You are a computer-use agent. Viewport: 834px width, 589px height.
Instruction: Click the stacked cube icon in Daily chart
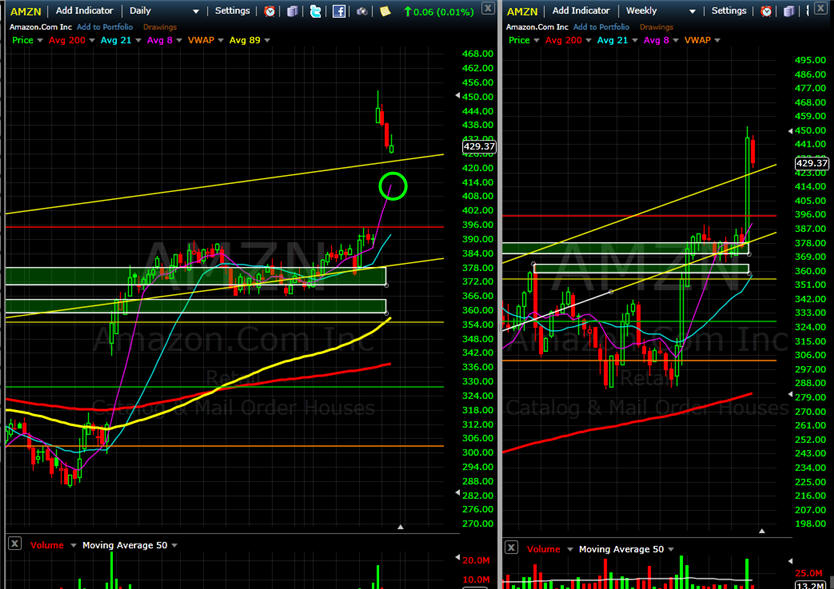[x=292, y=11]
